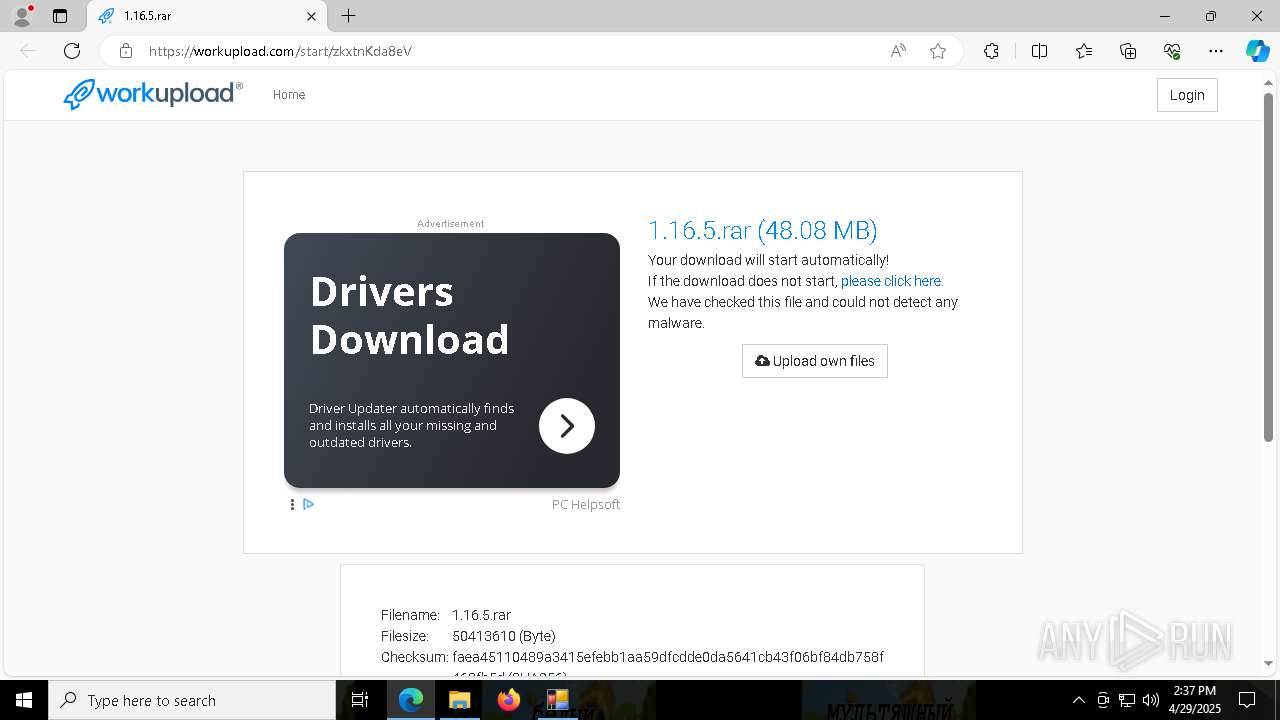This screenshot has width=1280, height=720.
Task: Go to Home menu item
Action: tap(289, 95)
